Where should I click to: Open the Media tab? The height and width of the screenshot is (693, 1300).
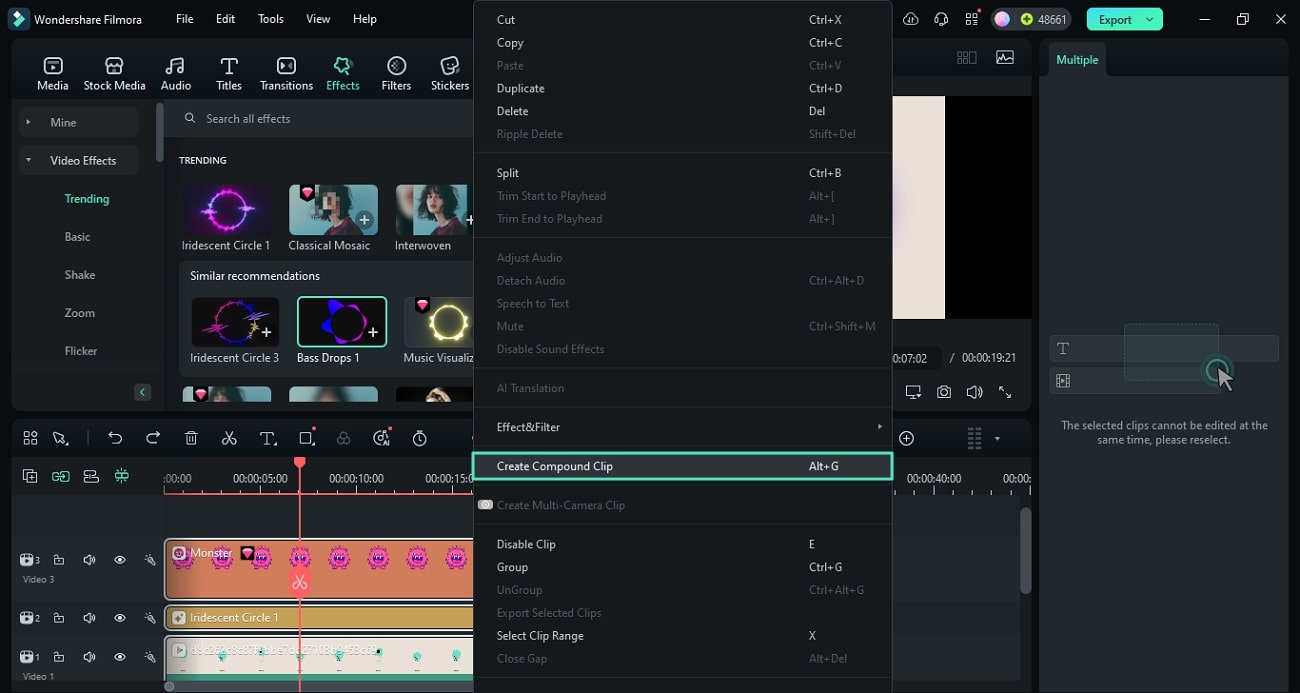pos(53,74)
